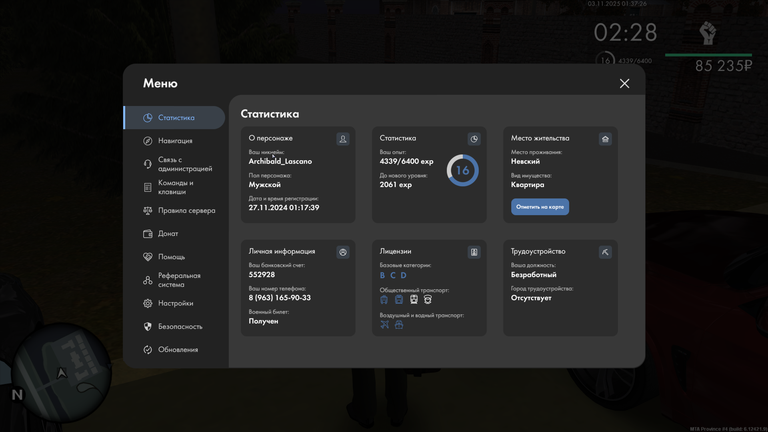Click the Меню window title

pyautogui.click(x=160, y=83)
